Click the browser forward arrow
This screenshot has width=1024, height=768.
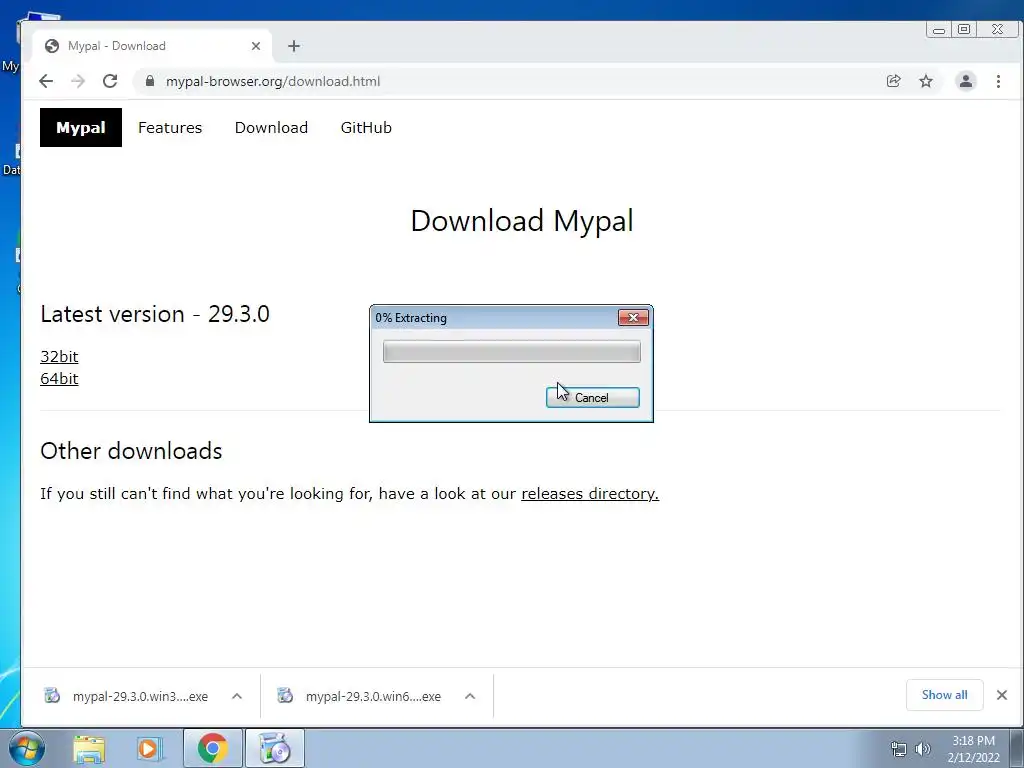pos(78,81)
